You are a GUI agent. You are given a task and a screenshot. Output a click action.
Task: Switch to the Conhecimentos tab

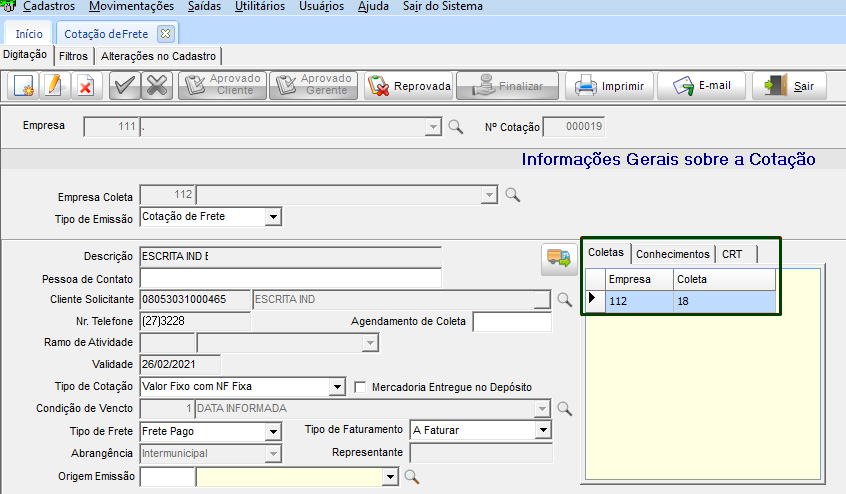pos(673,254)
